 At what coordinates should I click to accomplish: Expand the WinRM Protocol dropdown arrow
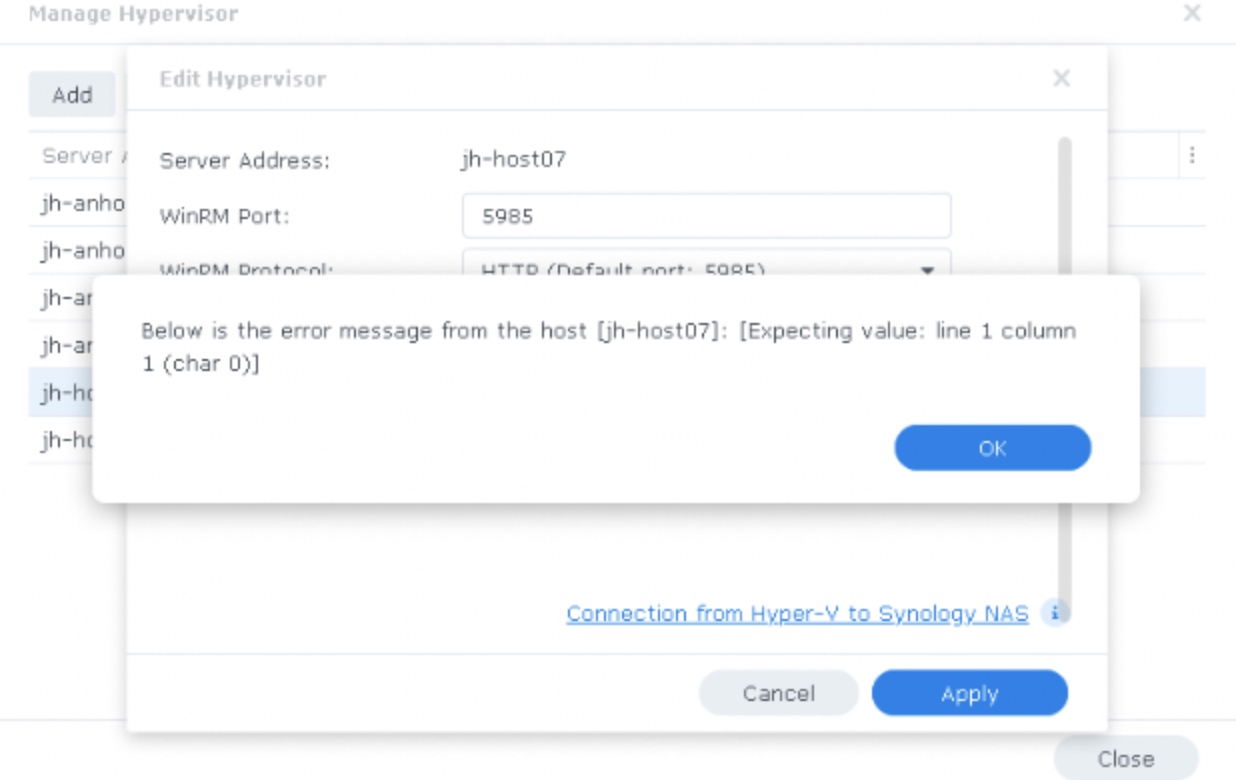coord(927,269)
